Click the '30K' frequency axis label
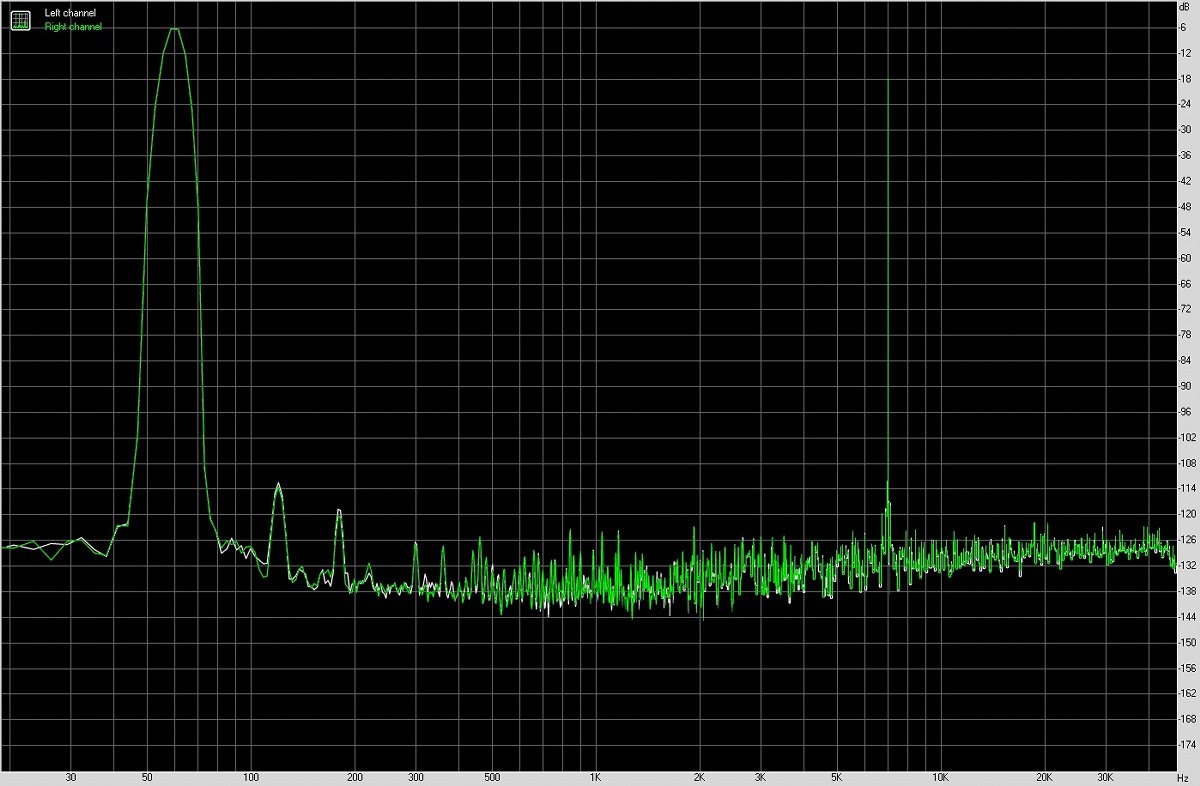 1105,777
